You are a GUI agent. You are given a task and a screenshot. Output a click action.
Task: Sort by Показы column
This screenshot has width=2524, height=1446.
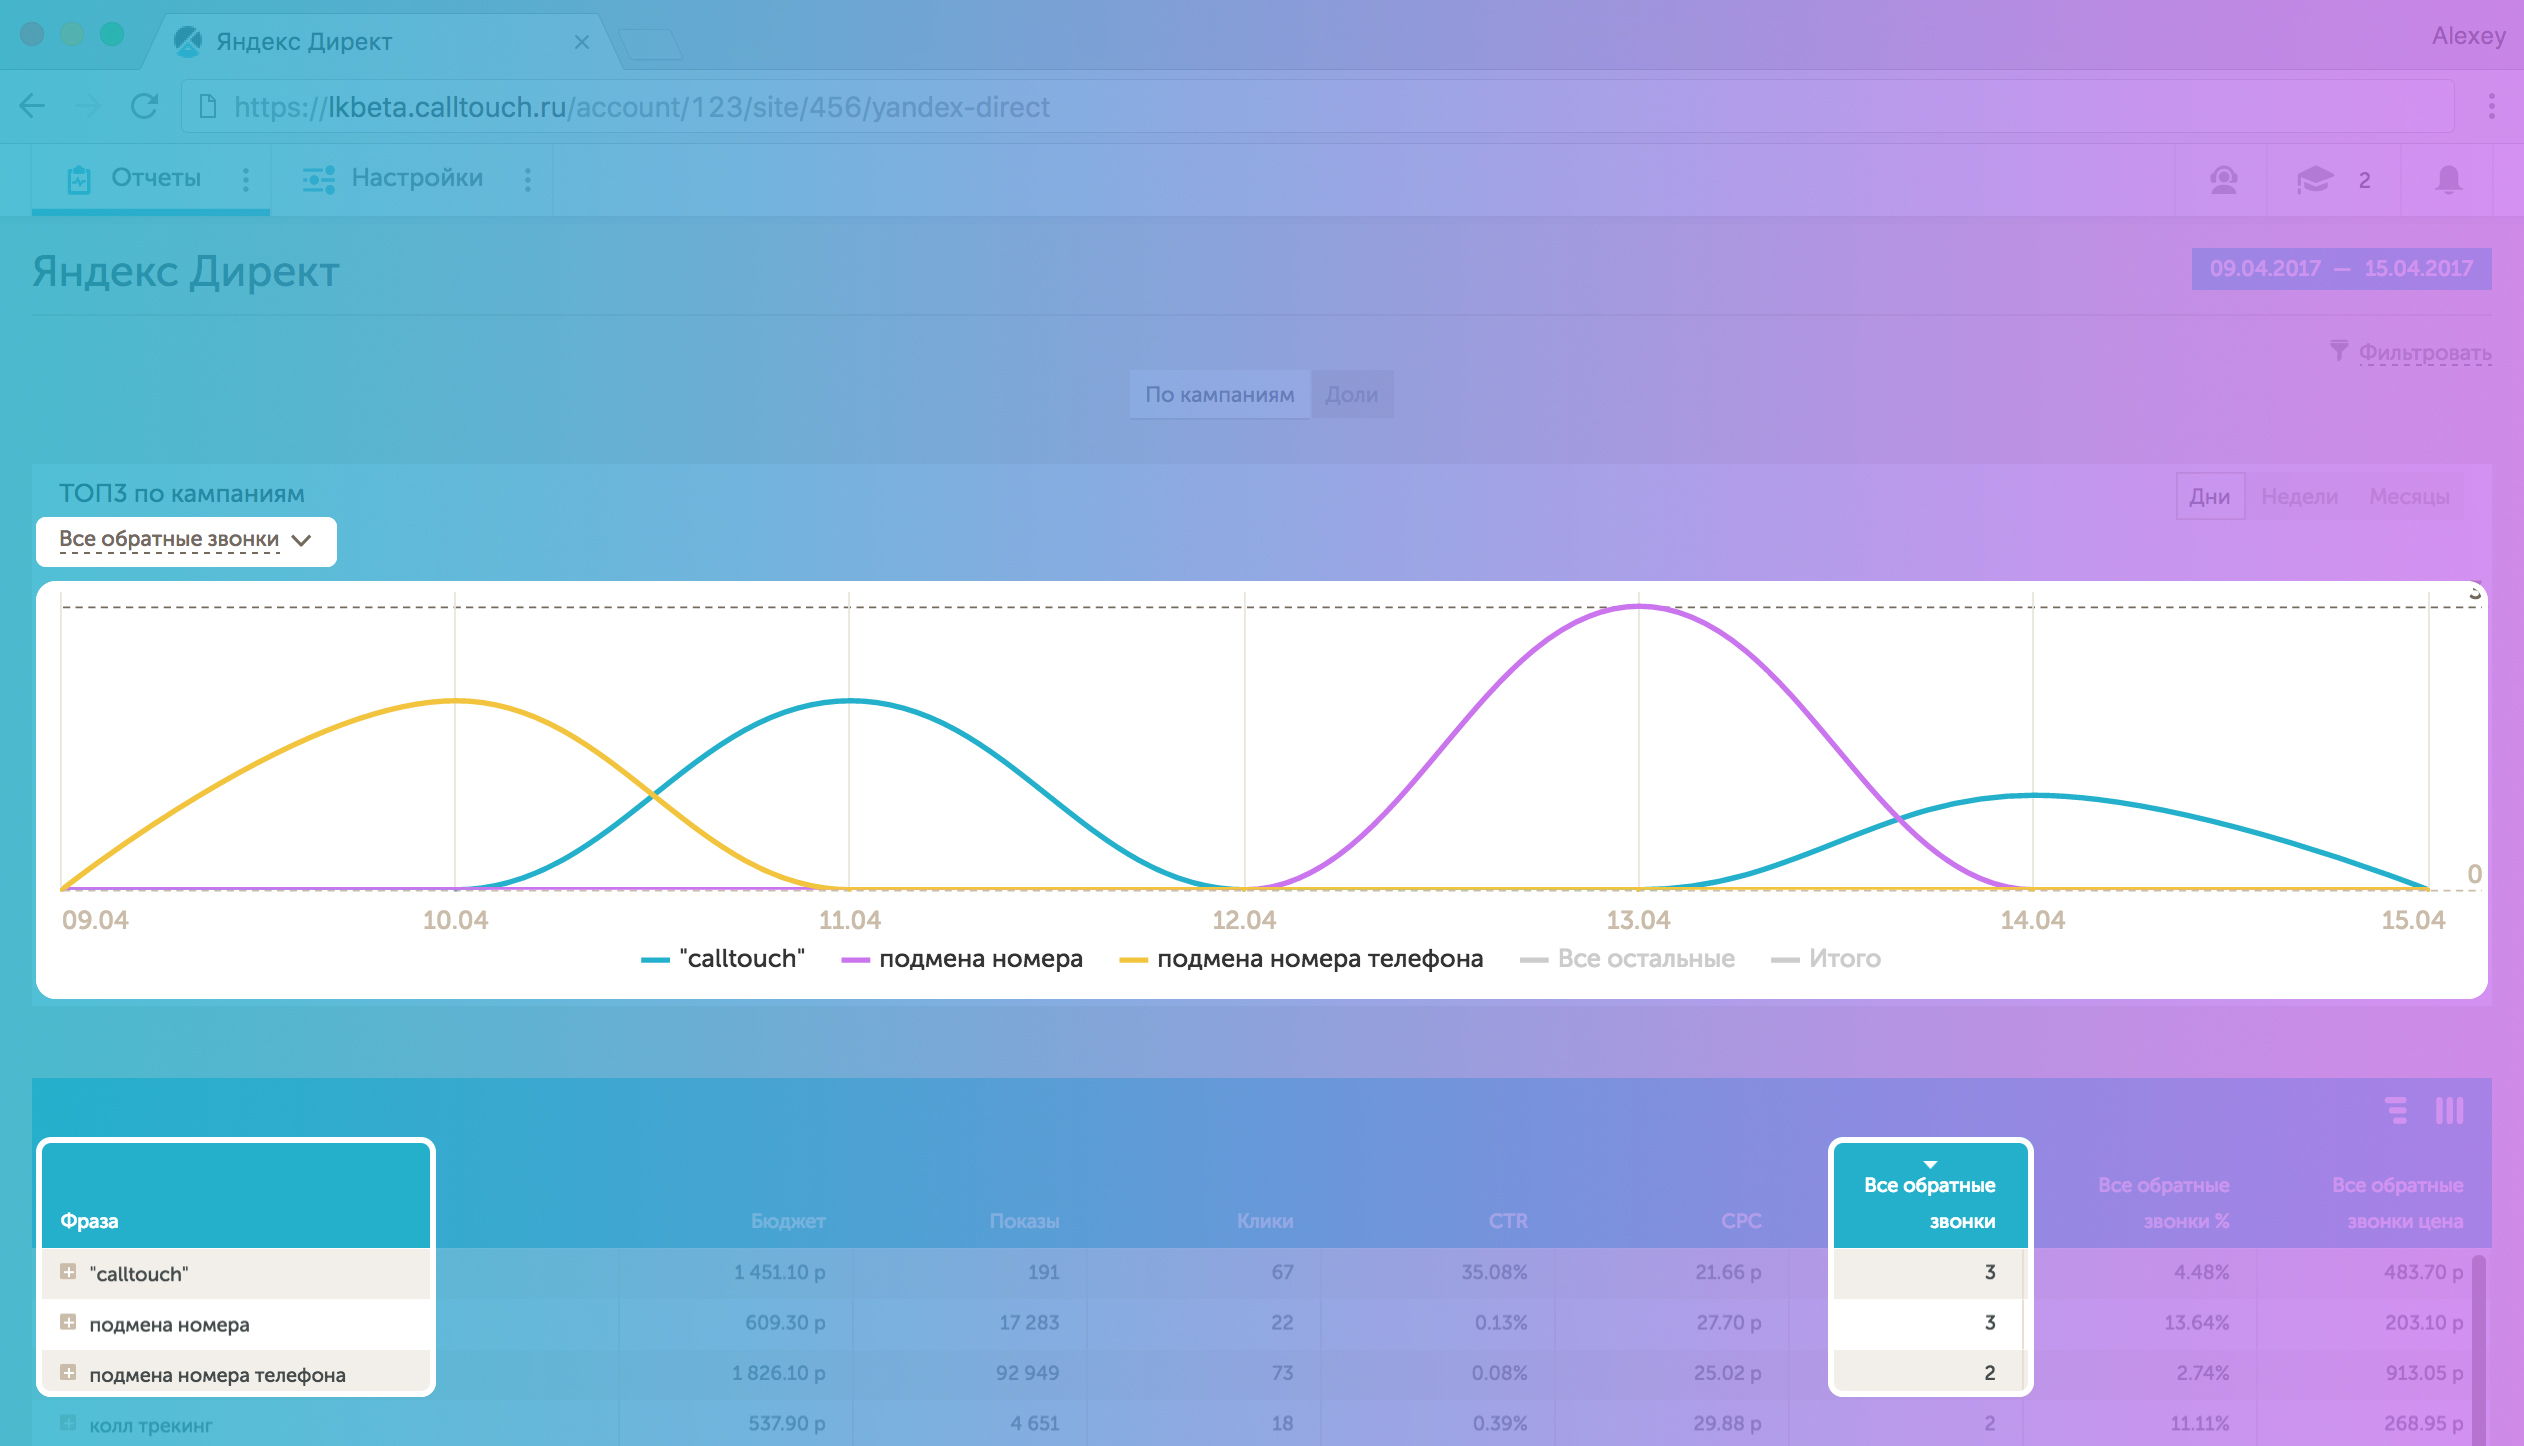pos(1024,1221)
